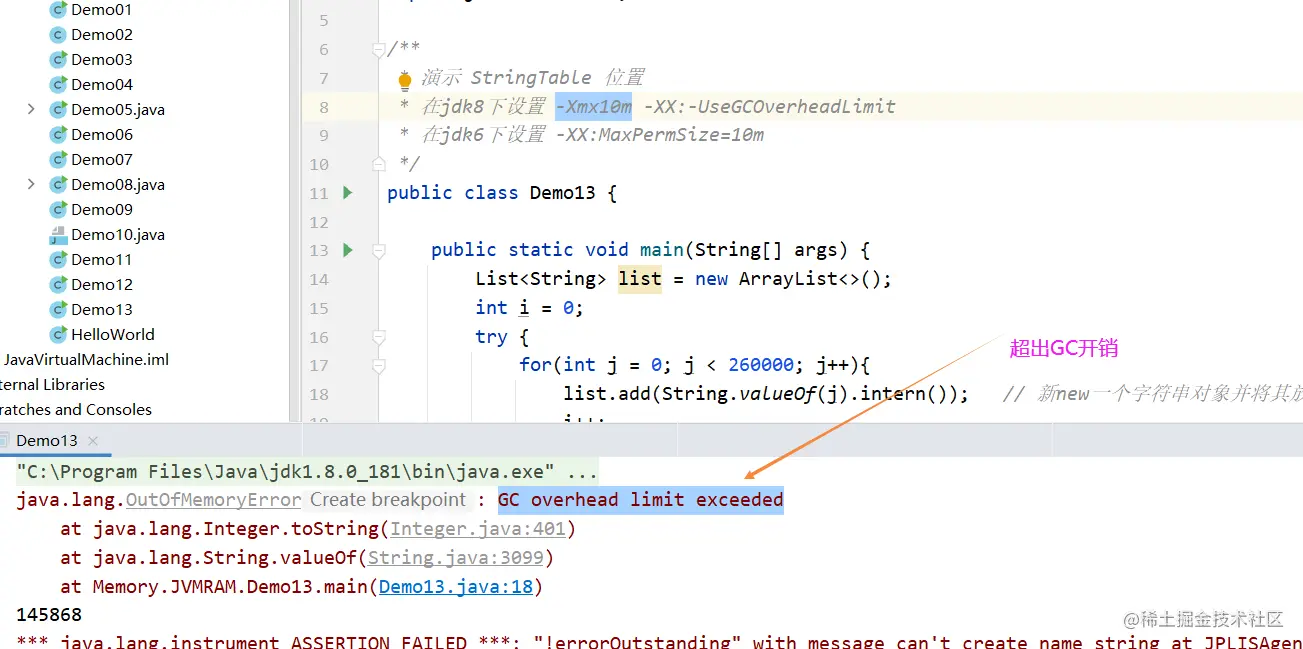The height and width of the screenshot is (649, 1303).
Task: Click the HelloWorld class icon
Action: (x=58, y=335)
